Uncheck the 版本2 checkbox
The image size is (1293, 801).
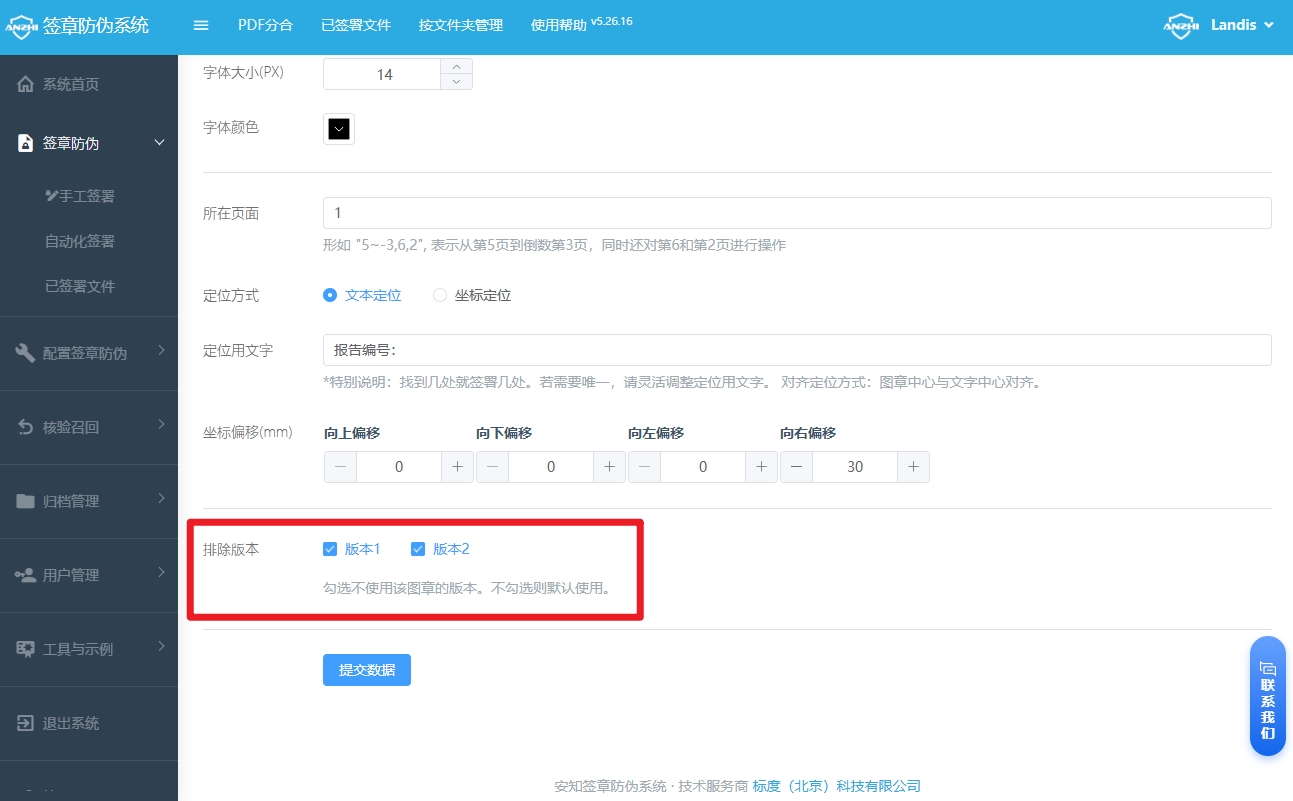(x=418, y=549)
